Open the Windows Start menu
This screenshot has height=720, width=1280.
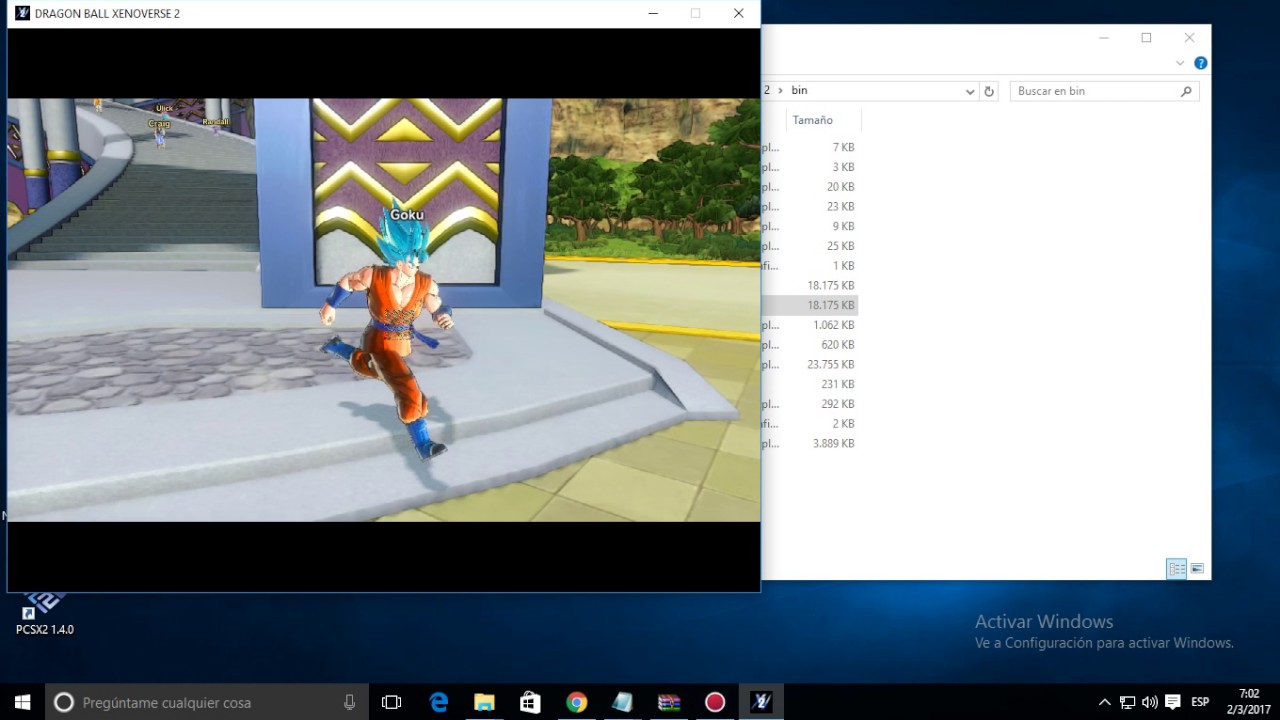22,702
